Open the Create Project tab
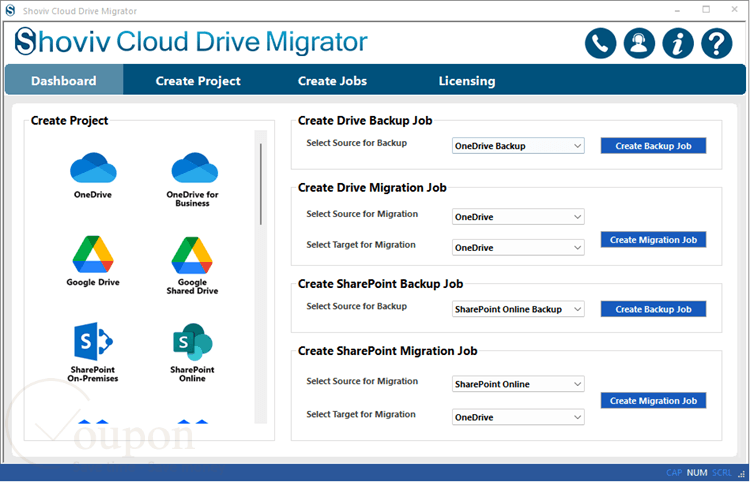Image resolution: width=750 pixels, height=482 pixels. (x=198, y=80)
